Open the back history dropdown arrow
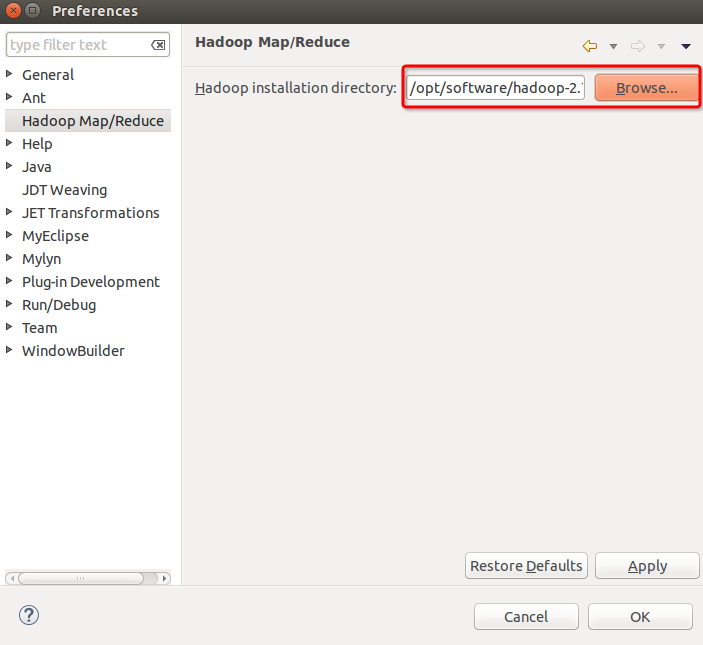This screenshot has height=645, width=703. click(x=613, y=46)
